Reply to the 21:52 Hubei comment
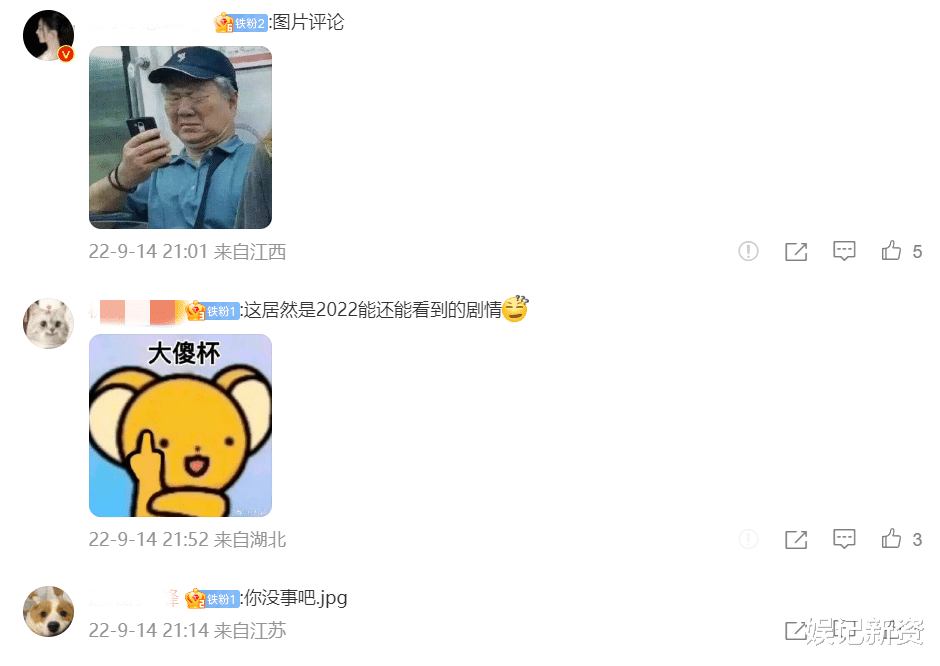The height and width of the screenshot is (666, 940). pyautogui.click(x=844, y=539)
